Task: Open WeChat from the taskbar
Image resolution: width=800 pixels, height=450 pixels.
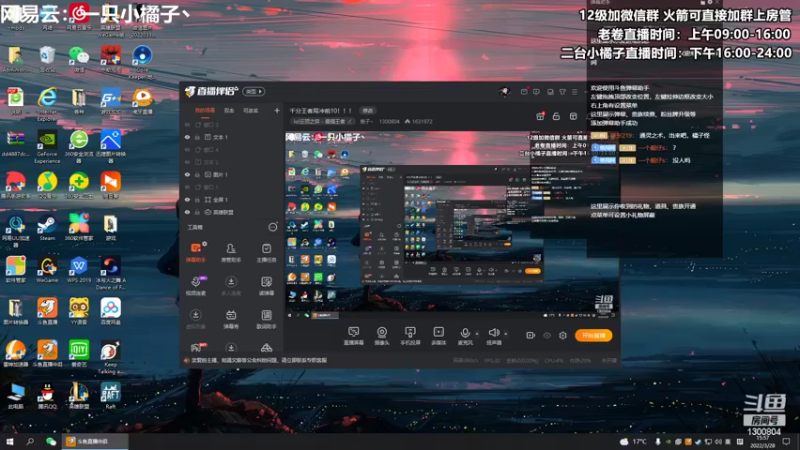Action: pyautogui.click(x=51, y=441)
